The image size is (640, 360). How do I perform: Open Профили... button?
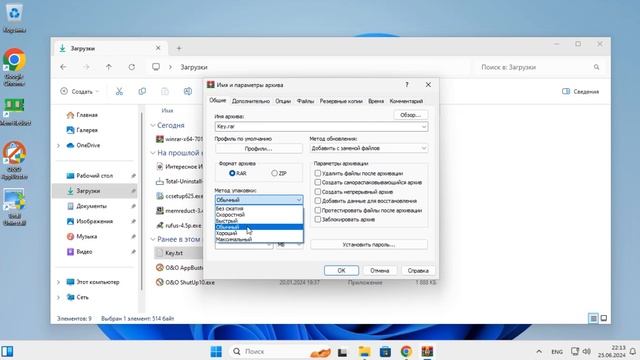click(258, 149)
